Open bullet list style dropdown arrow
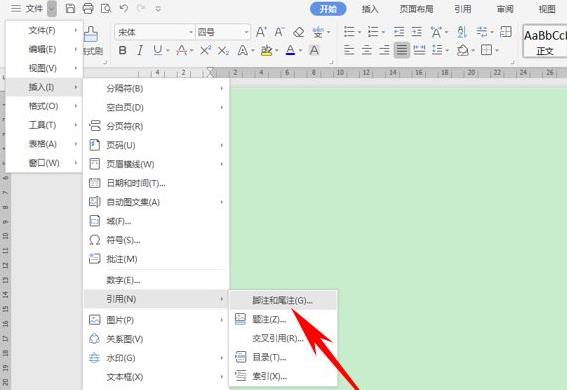The image size is (567, 390). (x=359, y=33)
